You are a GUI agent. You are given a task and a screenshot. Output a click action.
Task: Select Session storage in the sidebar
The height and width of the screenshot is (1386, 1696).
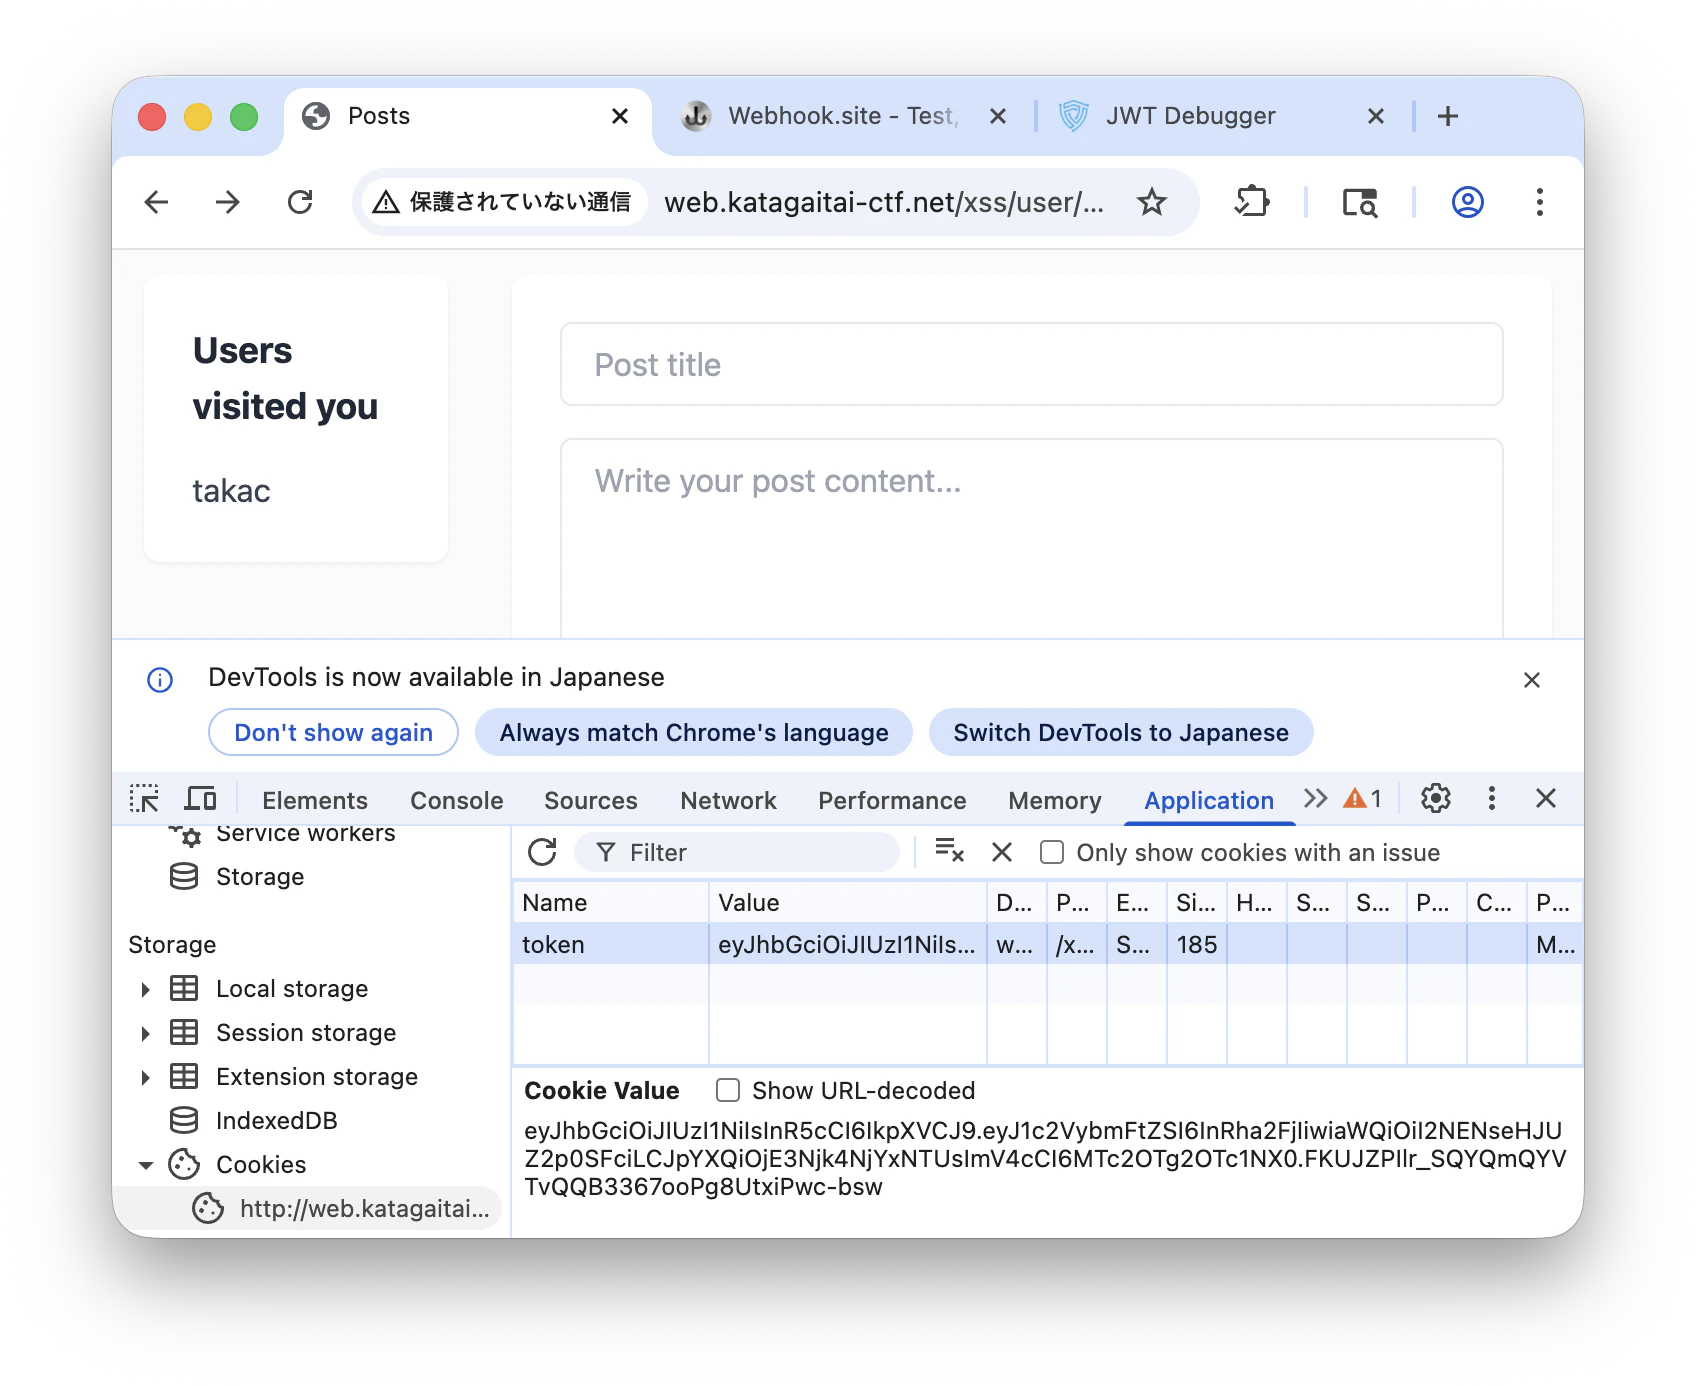coord(306,1033)
